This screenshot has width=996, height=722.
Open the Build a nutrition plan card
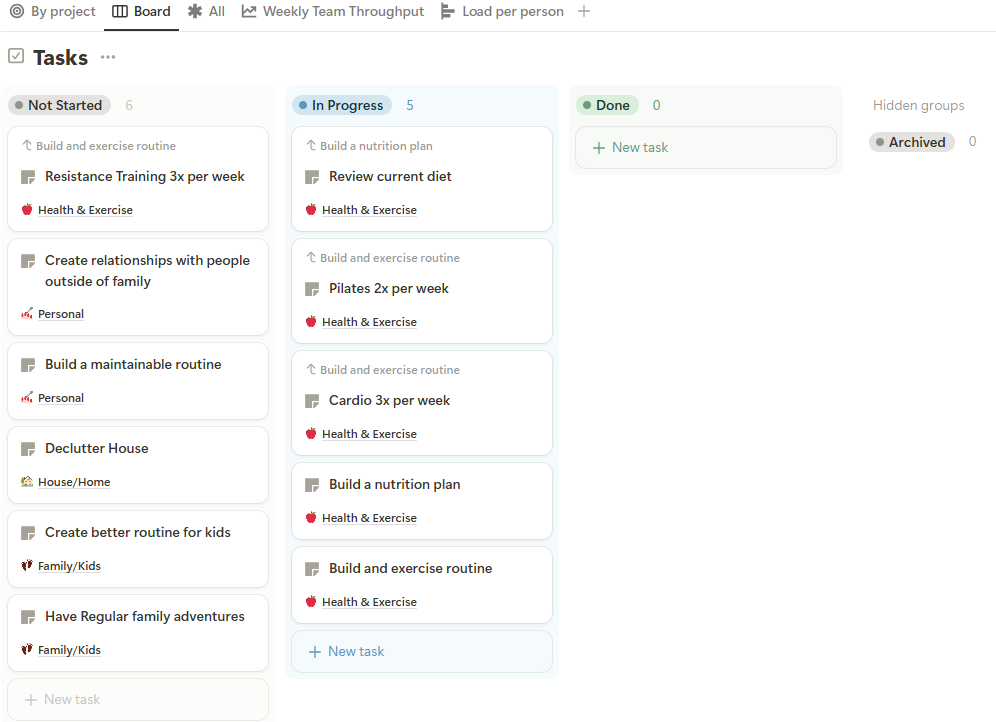(395, 485)
